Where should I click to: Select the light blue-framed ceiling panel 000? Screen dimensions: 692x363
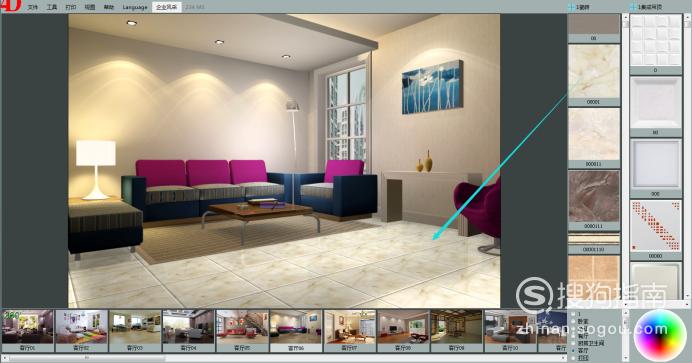655,165
